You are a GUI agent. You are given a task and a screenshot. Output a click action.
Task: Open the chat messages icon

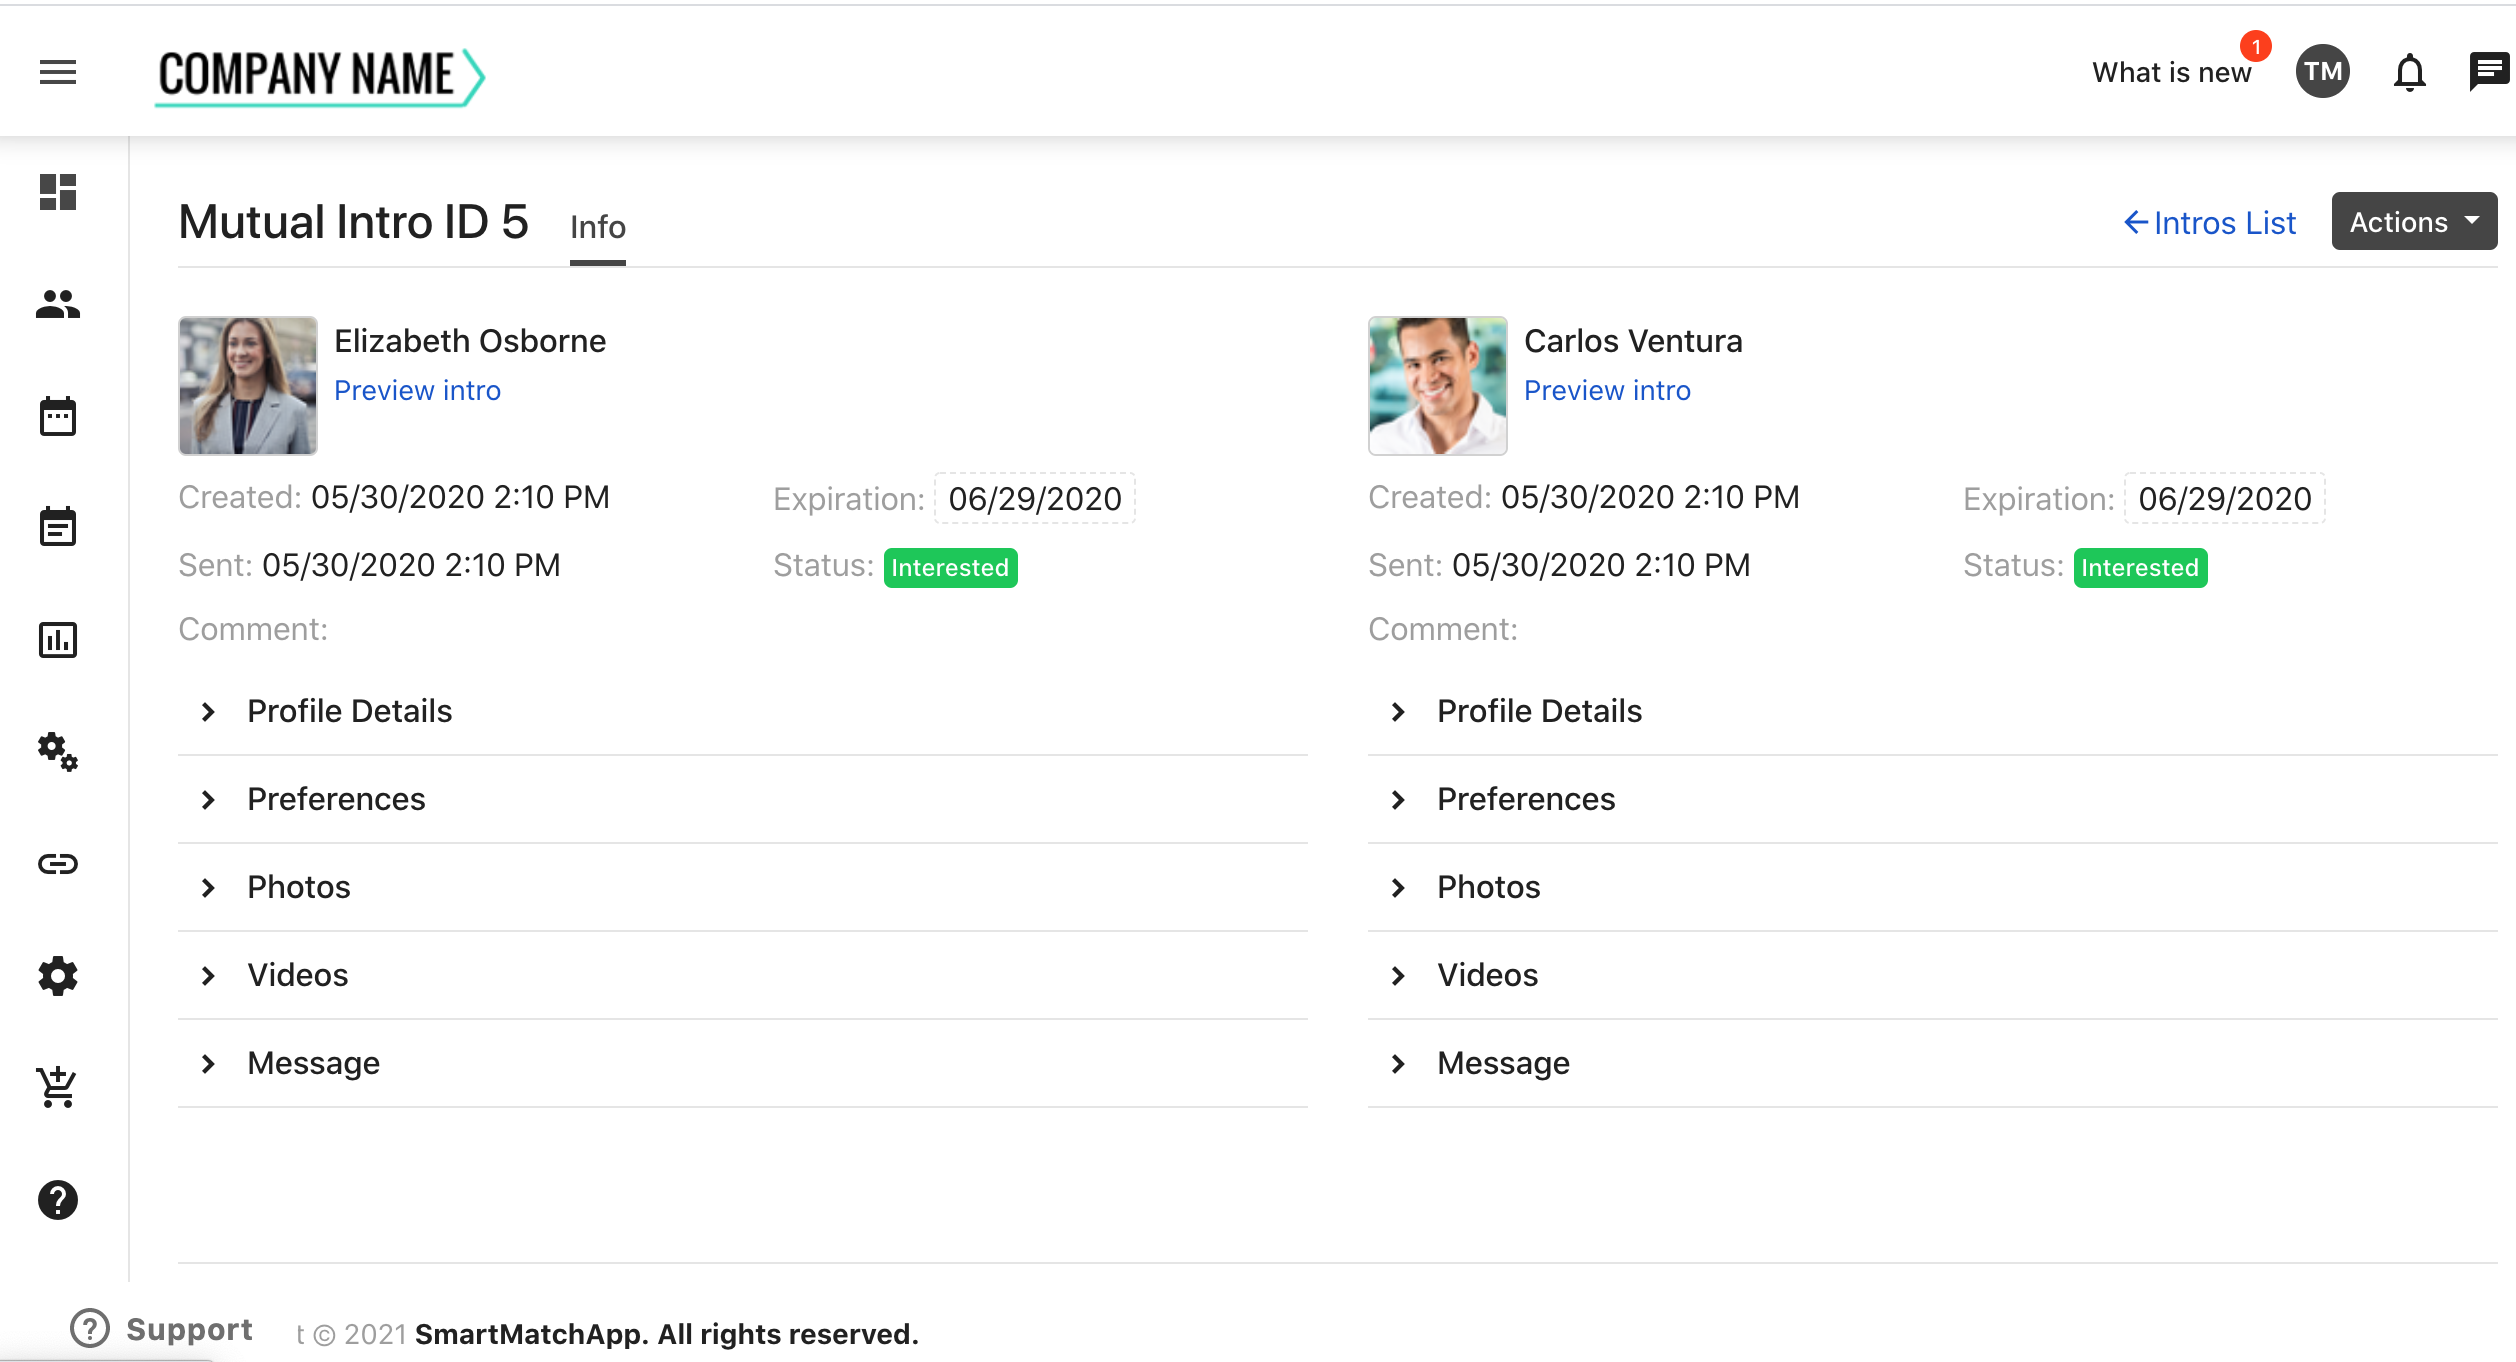pos(2488,72)
